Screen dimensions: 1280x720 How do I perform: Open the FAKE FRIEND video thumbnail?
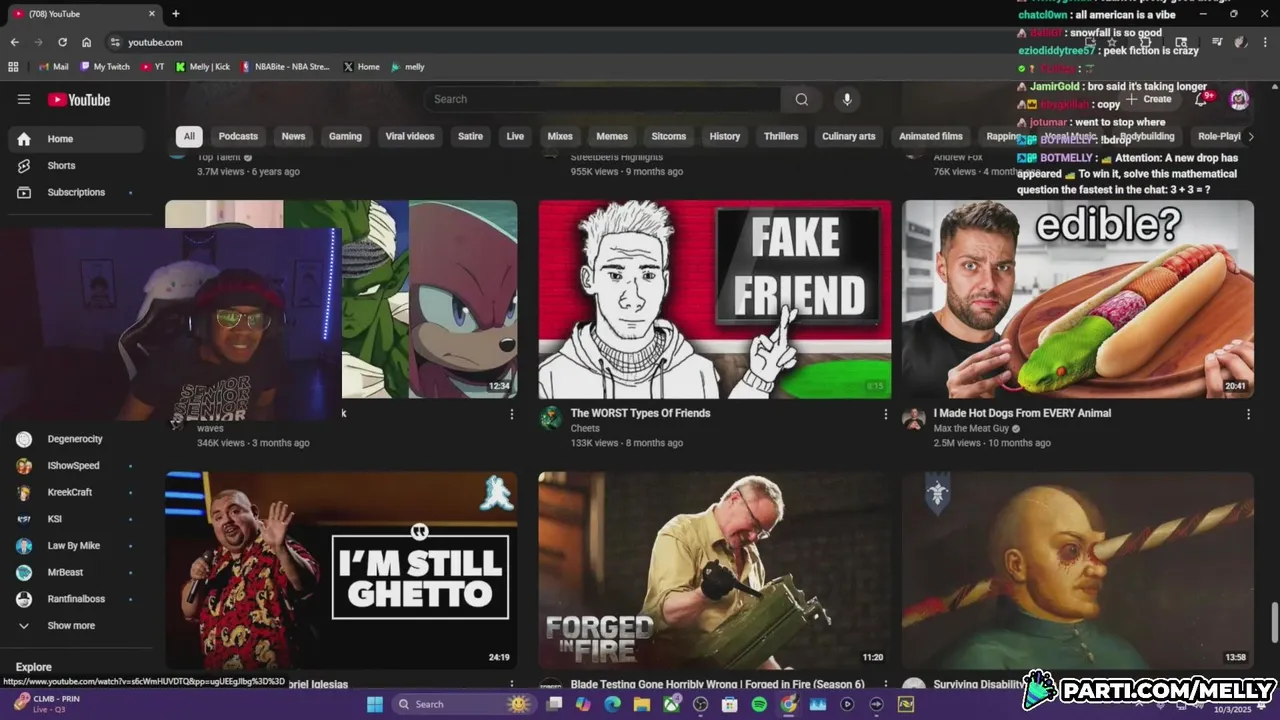(715, 299)
